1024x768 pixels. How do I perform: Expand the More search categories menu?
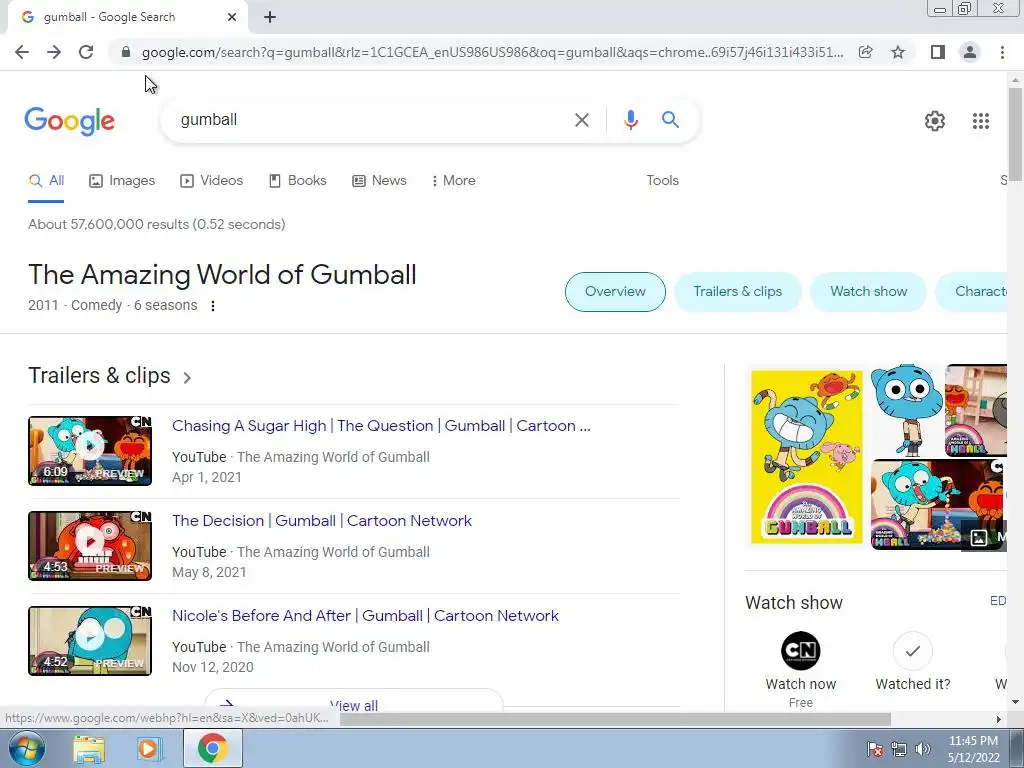tap(454, 181)
